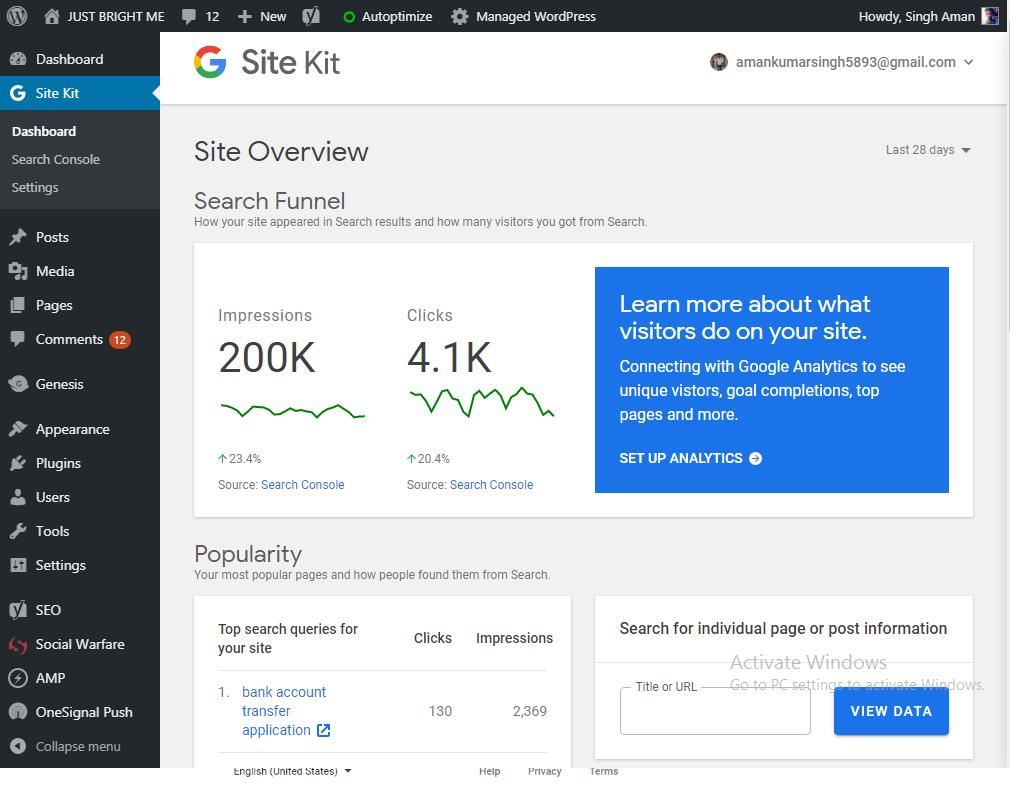Click the Privacy footer link
The width and height of the screenshot is (1010, 802).
click(x=544, y=771)
